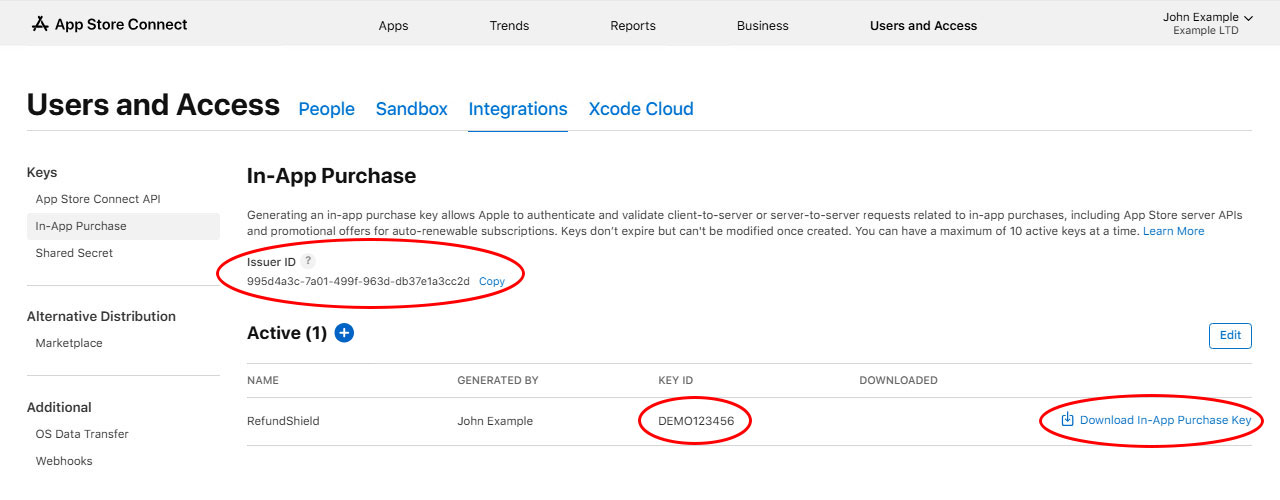Select Business in the top navigation
1280x500 pixels.
point(763,26)
